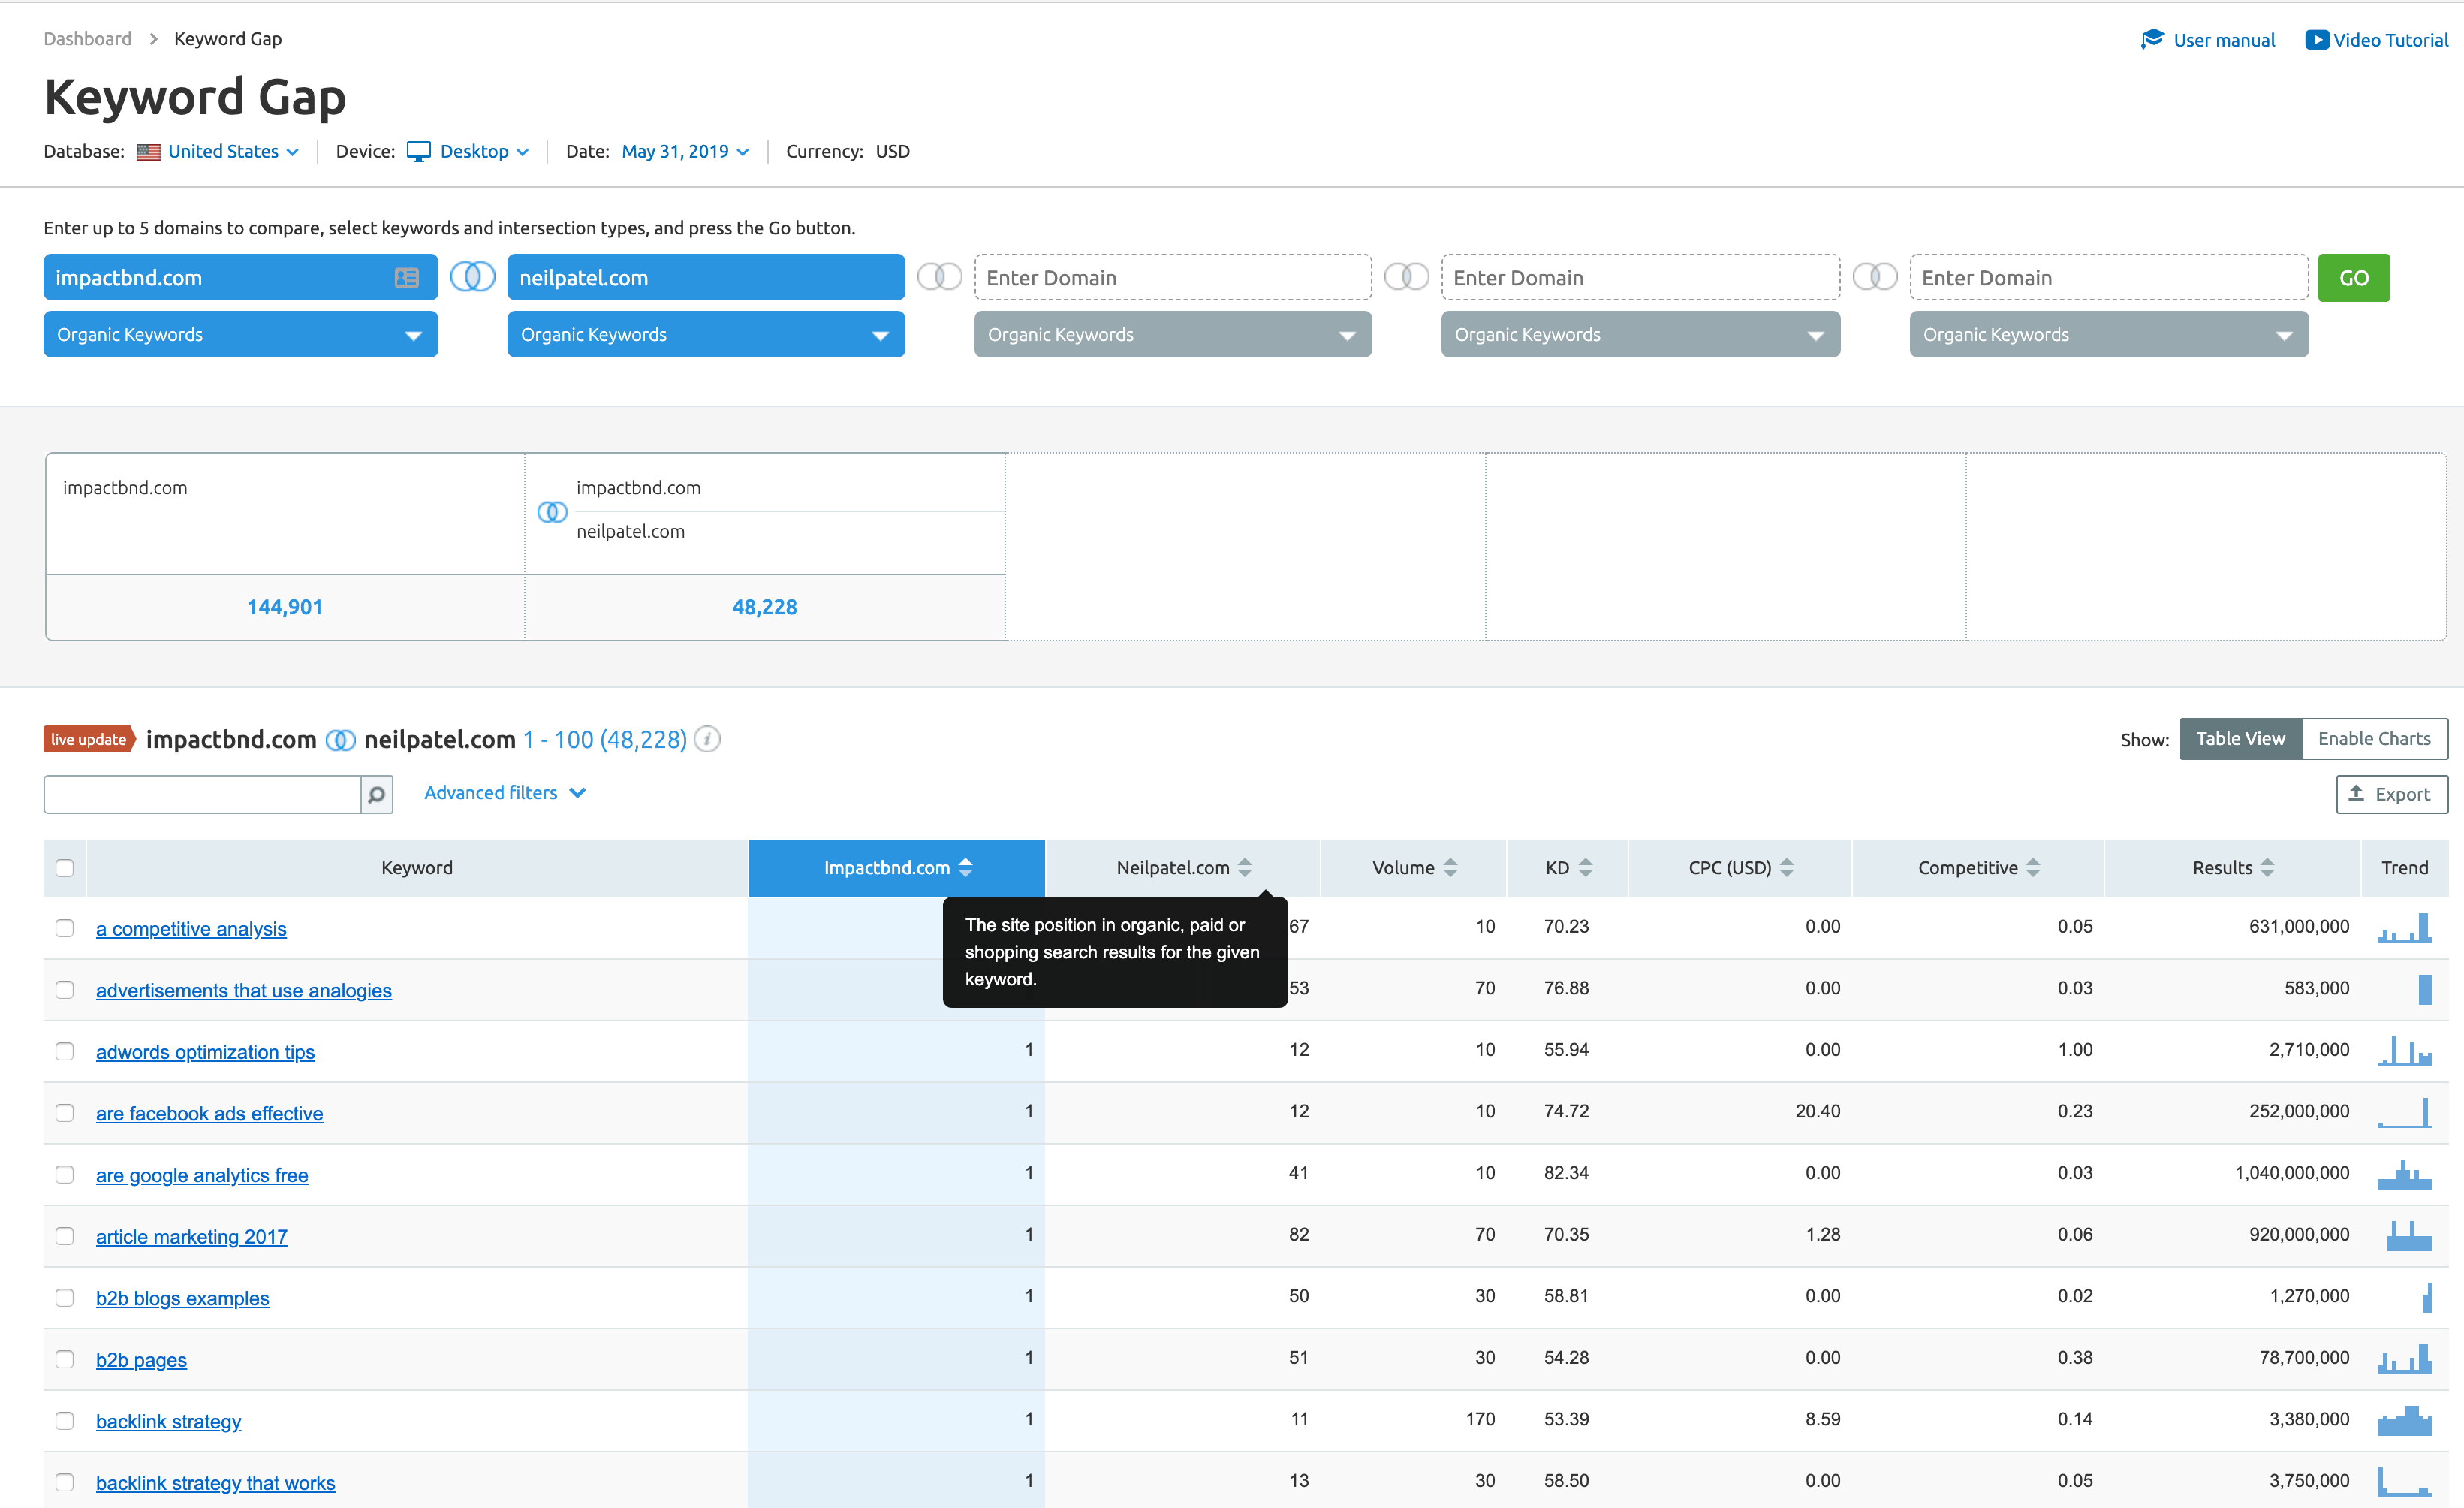Click the desktop monitor icon
The height and width of the screenshot is (1508, 2464).
[x=419, y=152]
